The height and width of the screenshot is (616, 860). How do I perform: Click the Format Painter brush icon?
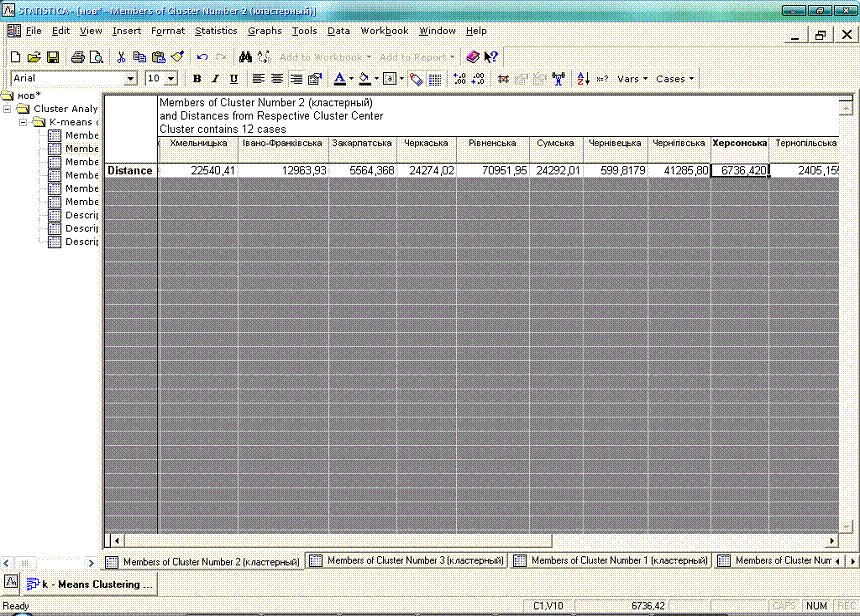click(x=177, y=57)
